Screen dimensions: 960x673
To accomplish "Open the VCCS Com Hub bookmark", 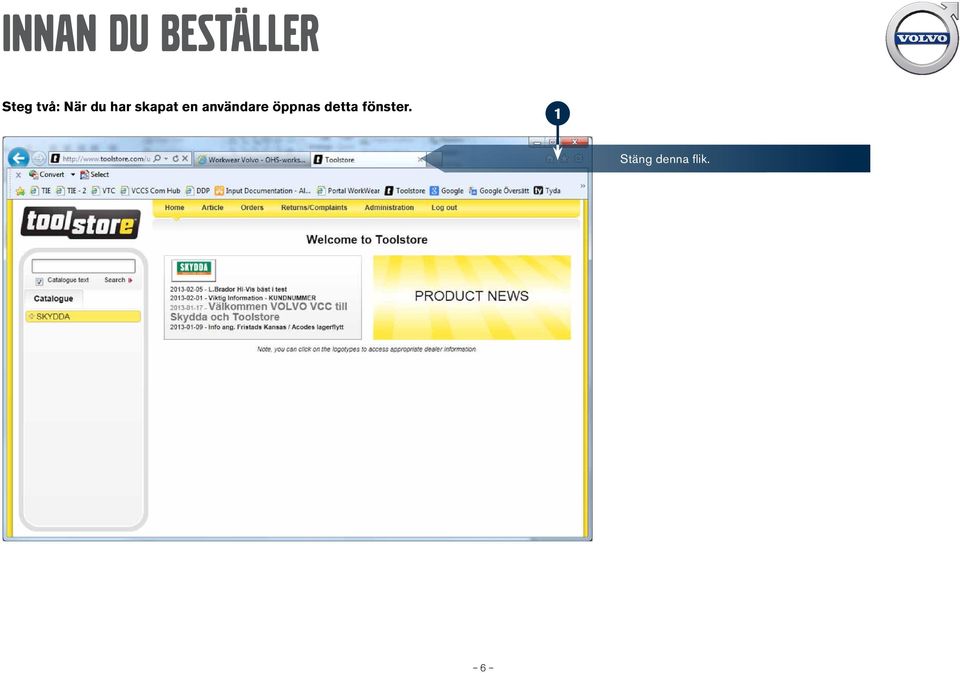I will click(151, 191).
